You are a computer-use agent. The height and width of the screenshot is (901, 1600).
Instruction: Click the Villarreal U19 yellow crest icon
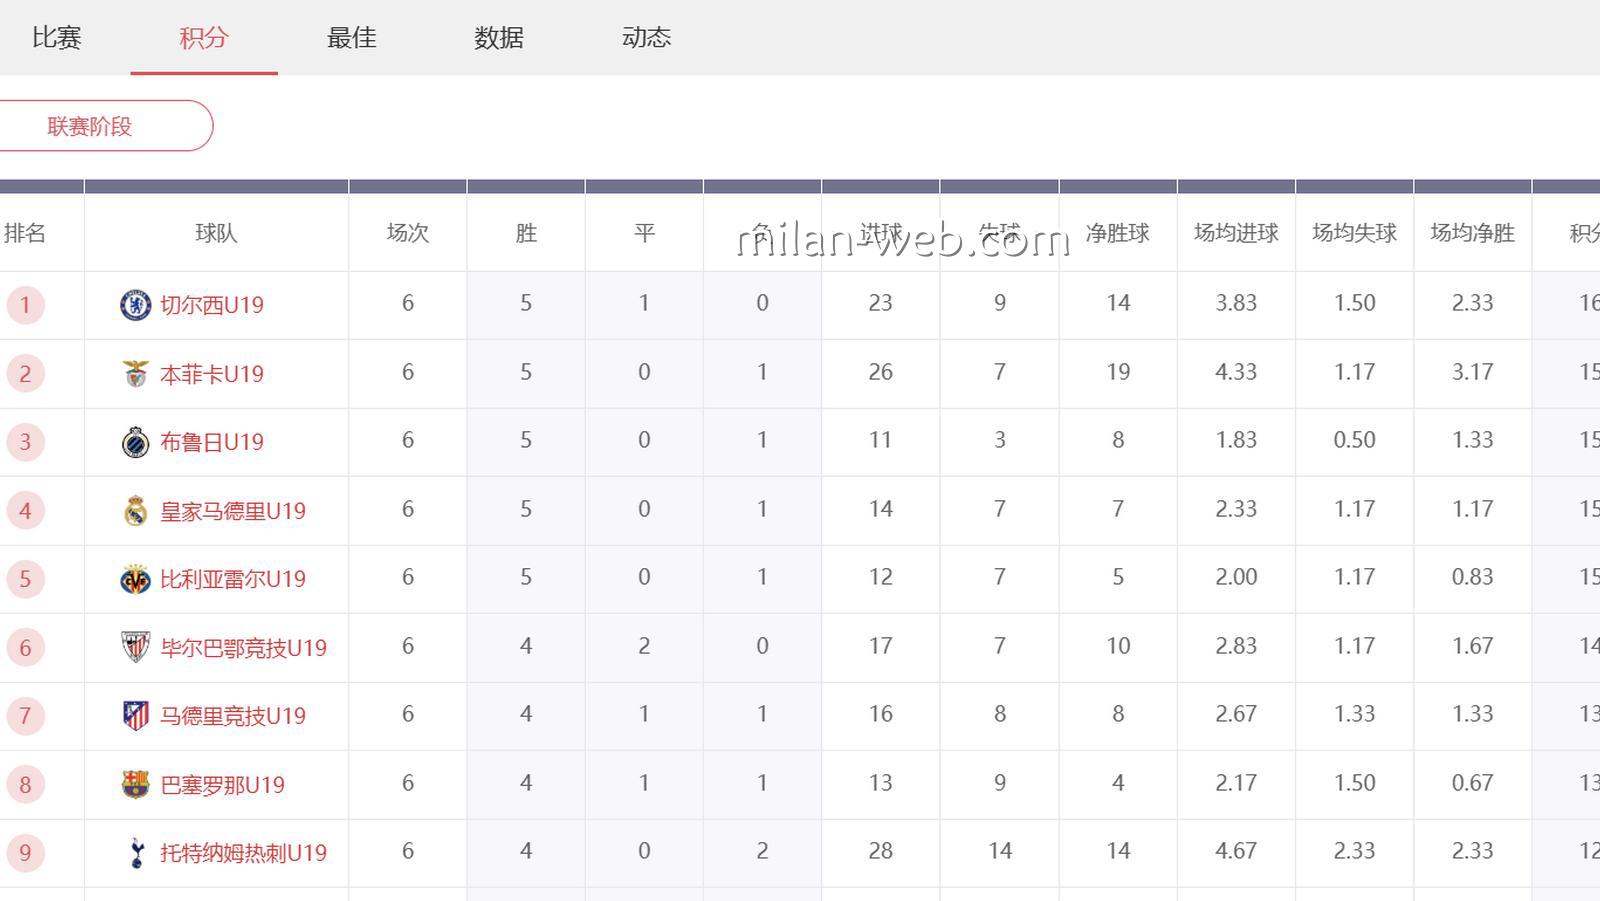click(135, 579)
